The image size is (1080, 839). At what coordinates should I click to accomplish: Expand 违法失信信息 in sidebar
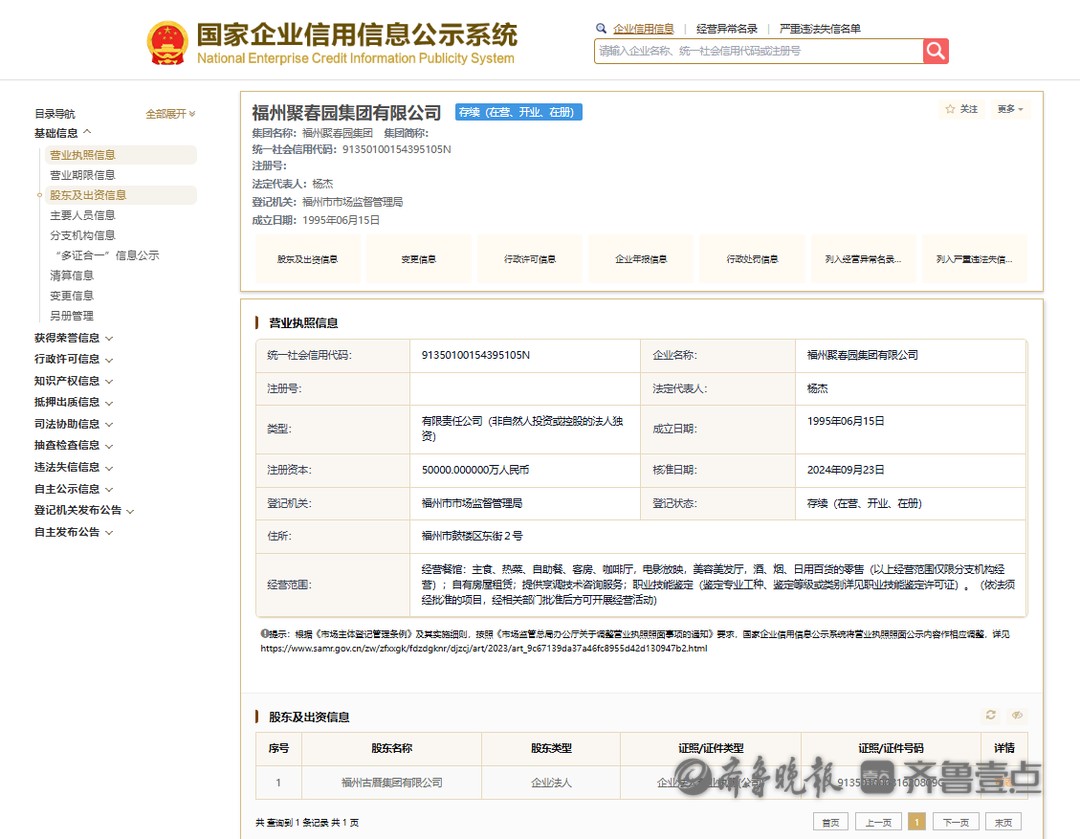[74, 467]
